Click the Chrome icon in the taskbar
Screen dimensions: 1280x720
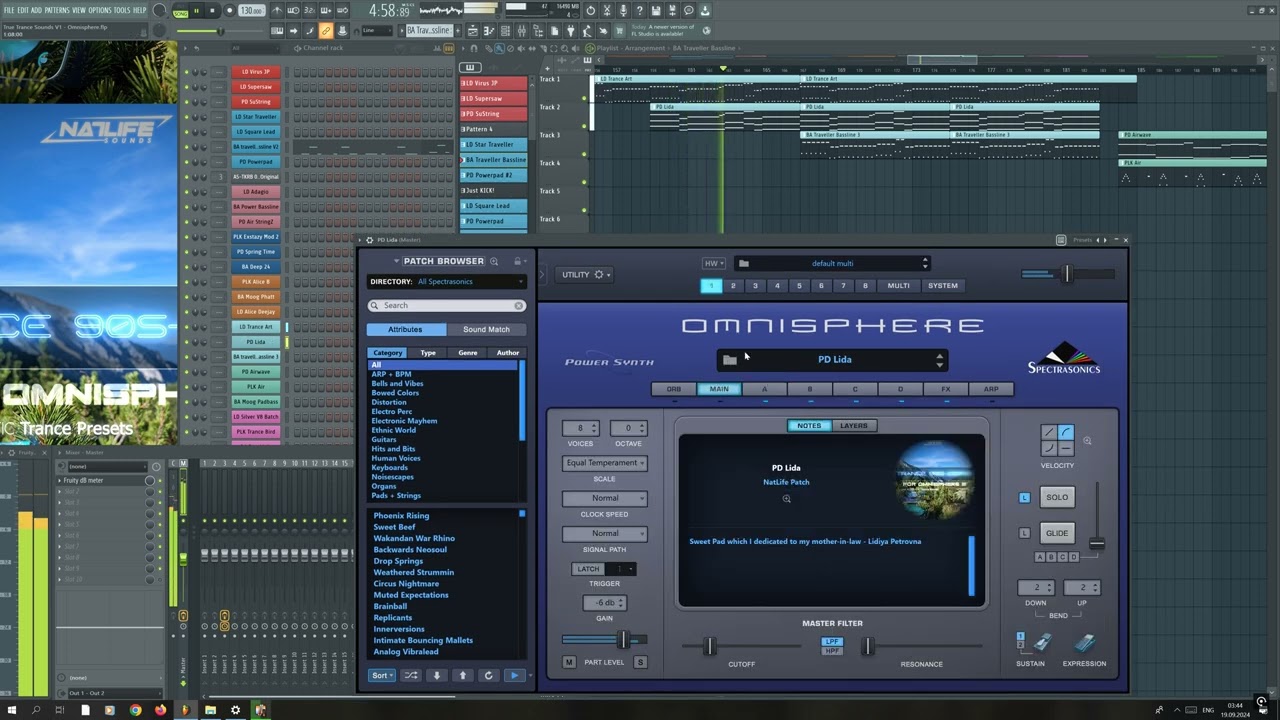[135, 710]
